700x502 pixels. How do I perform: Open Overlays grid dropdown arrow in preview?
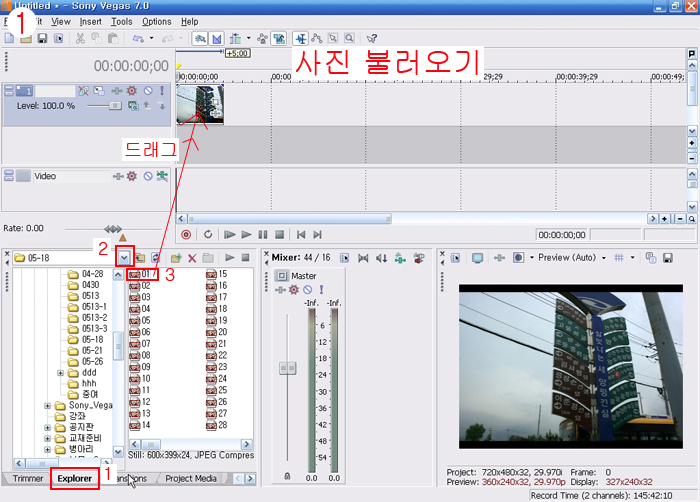click(632, 258)
